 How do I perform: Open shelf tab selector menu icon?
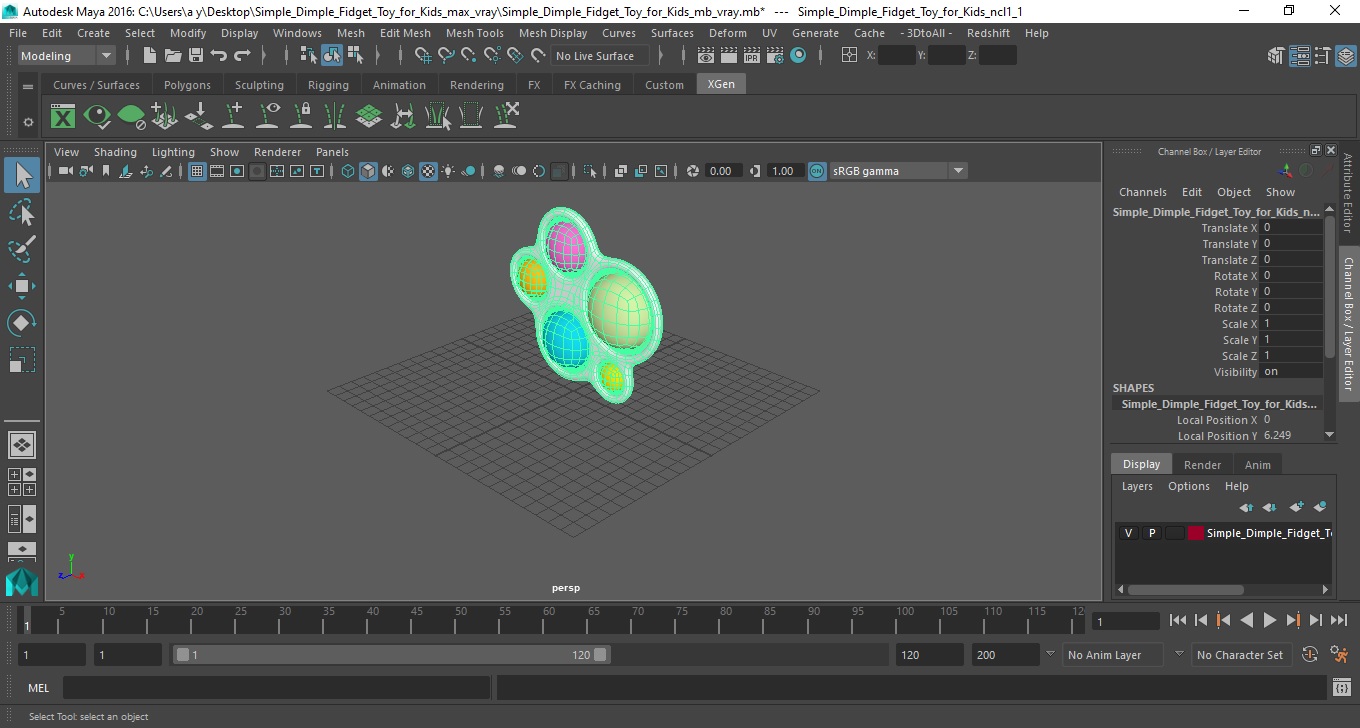coord(28,87)
